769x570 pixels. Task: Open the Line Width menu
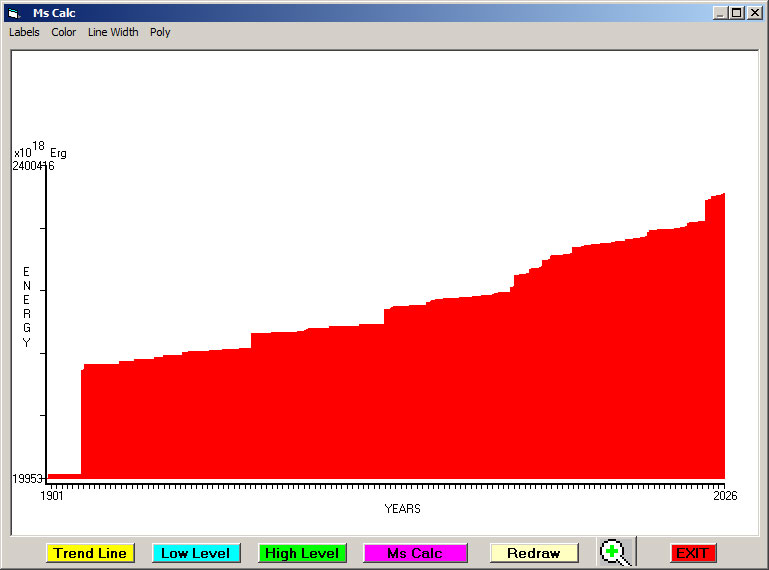pyautogui.click(x=113, y=32)
